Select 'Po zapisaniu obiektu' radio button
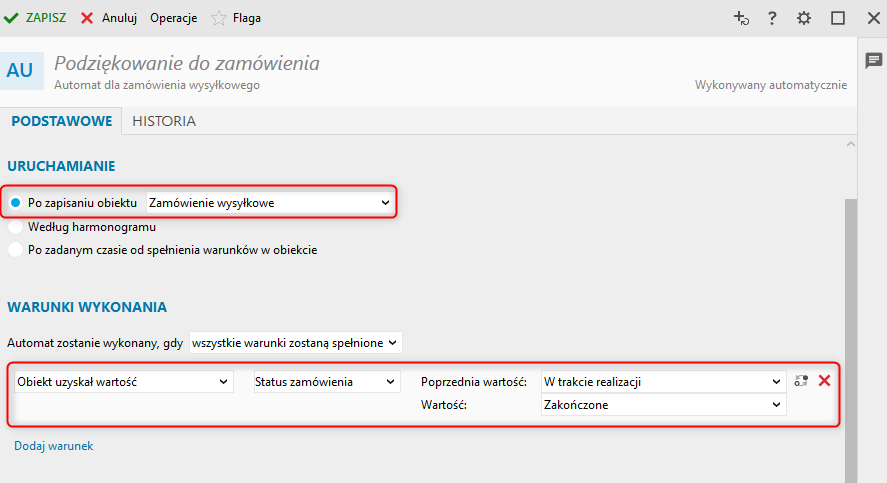 (x=15, y=203)
